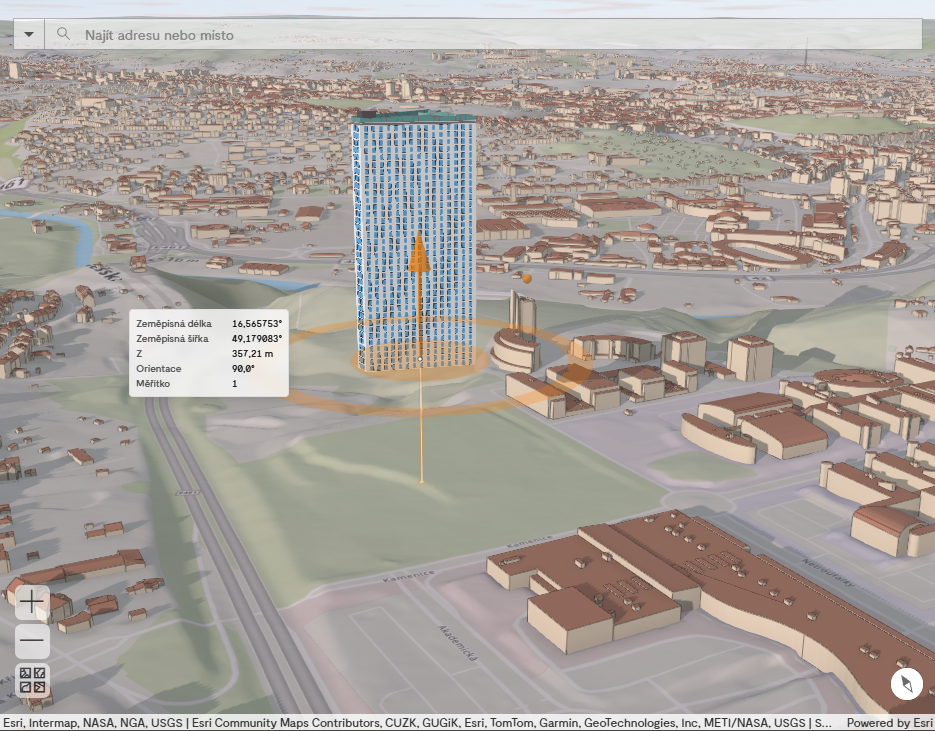Click the 'Akademická' street label
935x731 pixels.
(x=455, y=645)
